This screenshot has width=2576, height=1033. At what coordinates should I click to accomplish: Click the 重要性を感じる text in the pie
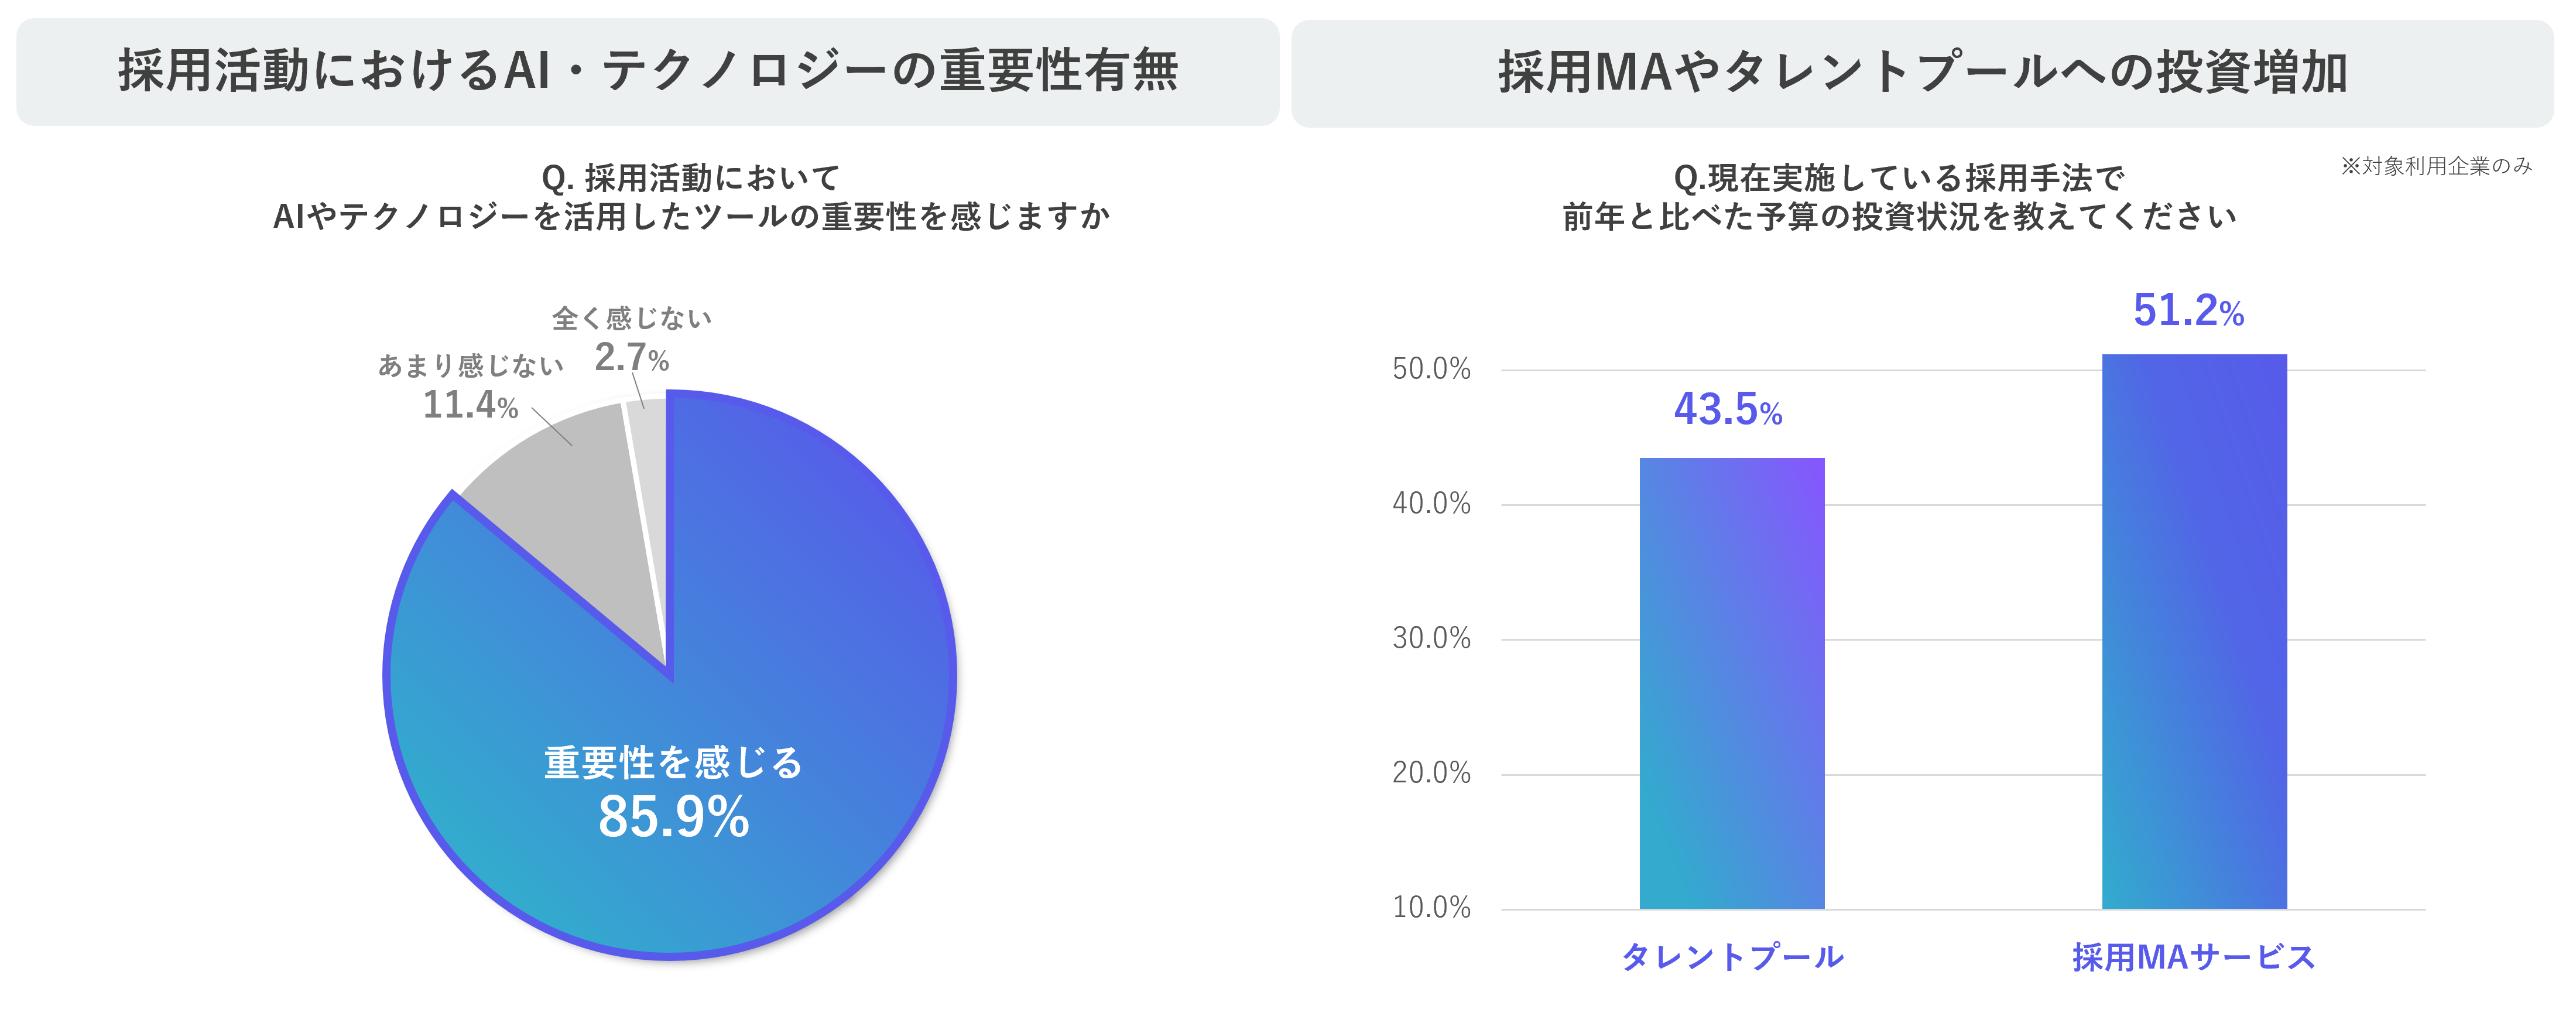click(x=673, y=763)
